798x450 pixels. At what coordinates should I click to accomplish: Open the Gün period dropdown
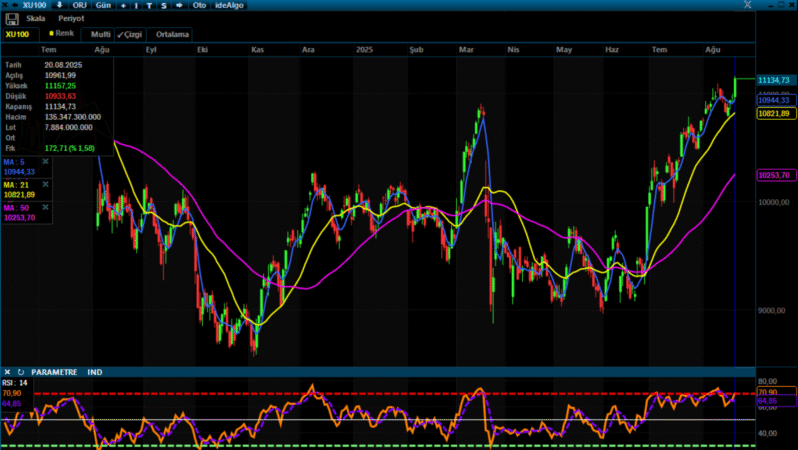click(x=102, y=5)
